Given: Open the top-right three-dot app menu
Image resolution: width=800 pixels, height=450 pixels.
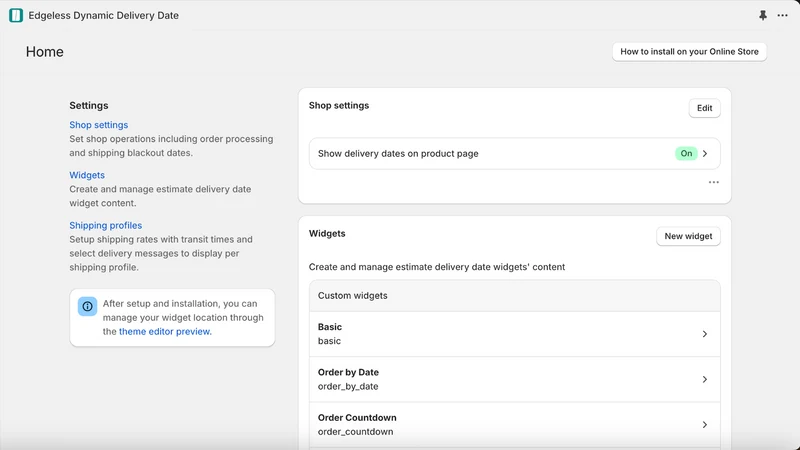Looking at the screenshot, I should 782,15.
